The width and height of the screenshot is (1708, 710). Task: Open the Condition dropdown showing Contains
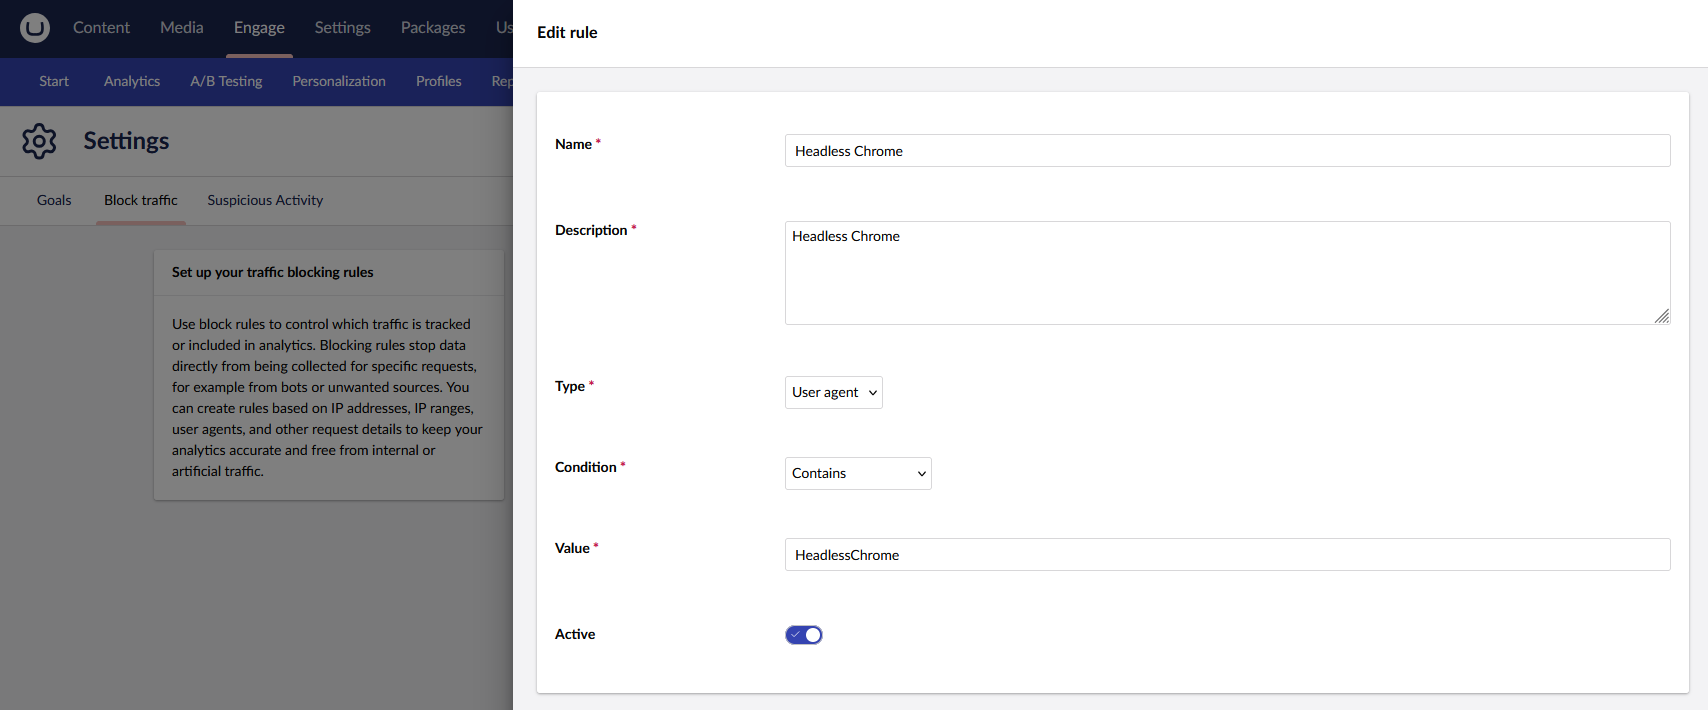point(858,473)
